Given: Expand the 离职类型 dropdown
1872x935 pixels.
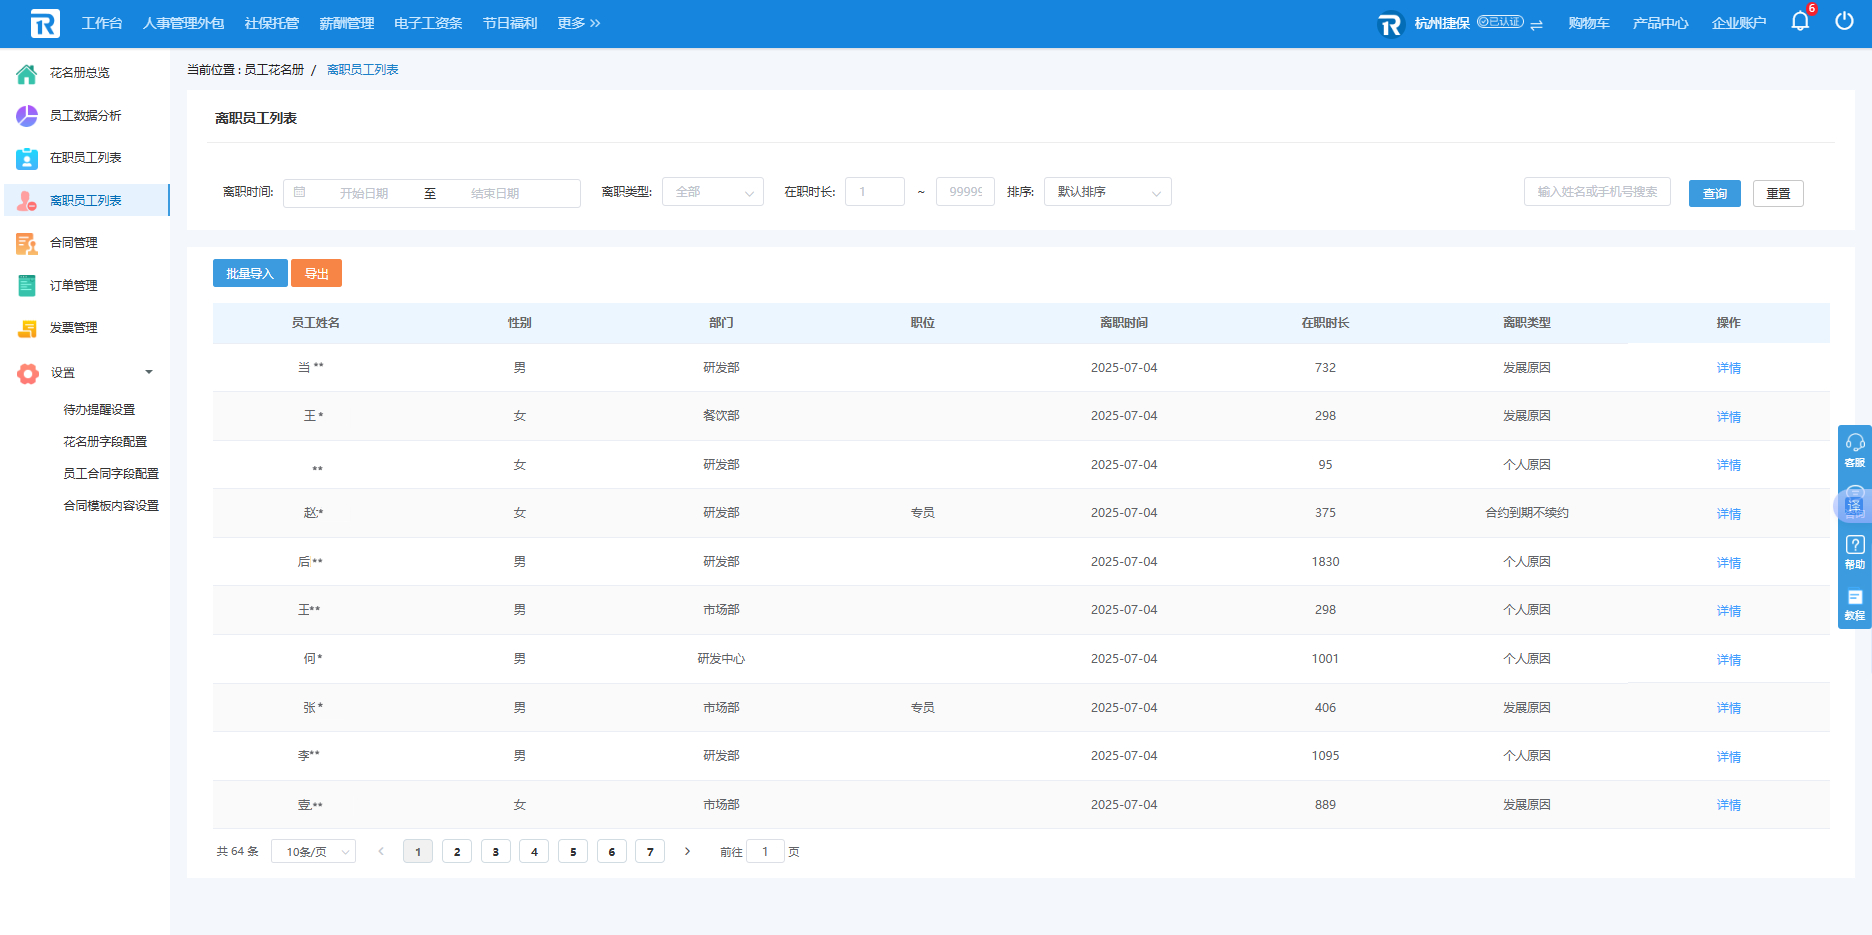Looking at the screenshot, I should [712, 192].
